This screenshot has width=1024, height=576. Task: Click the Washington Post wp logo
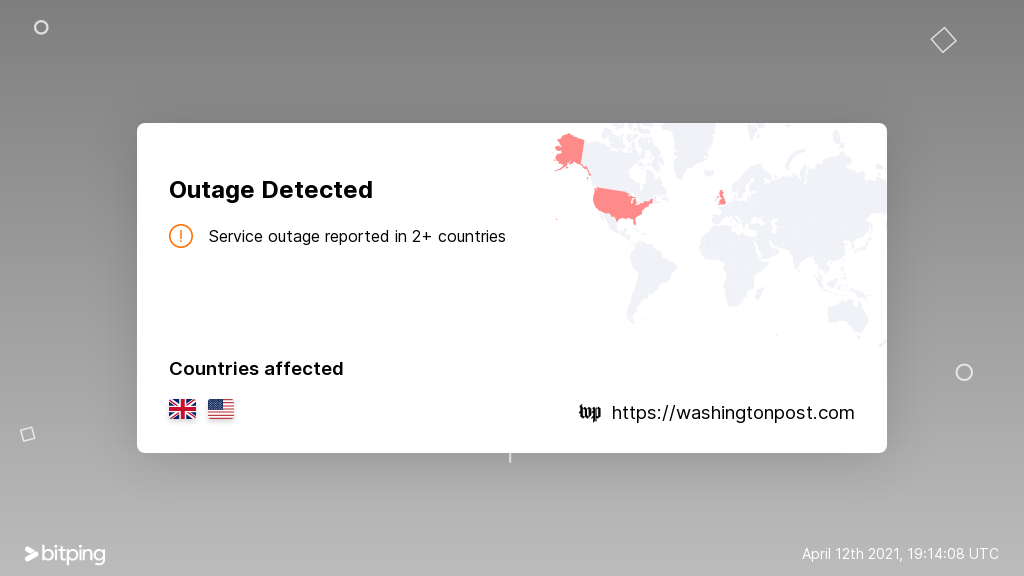coord(590,413)
